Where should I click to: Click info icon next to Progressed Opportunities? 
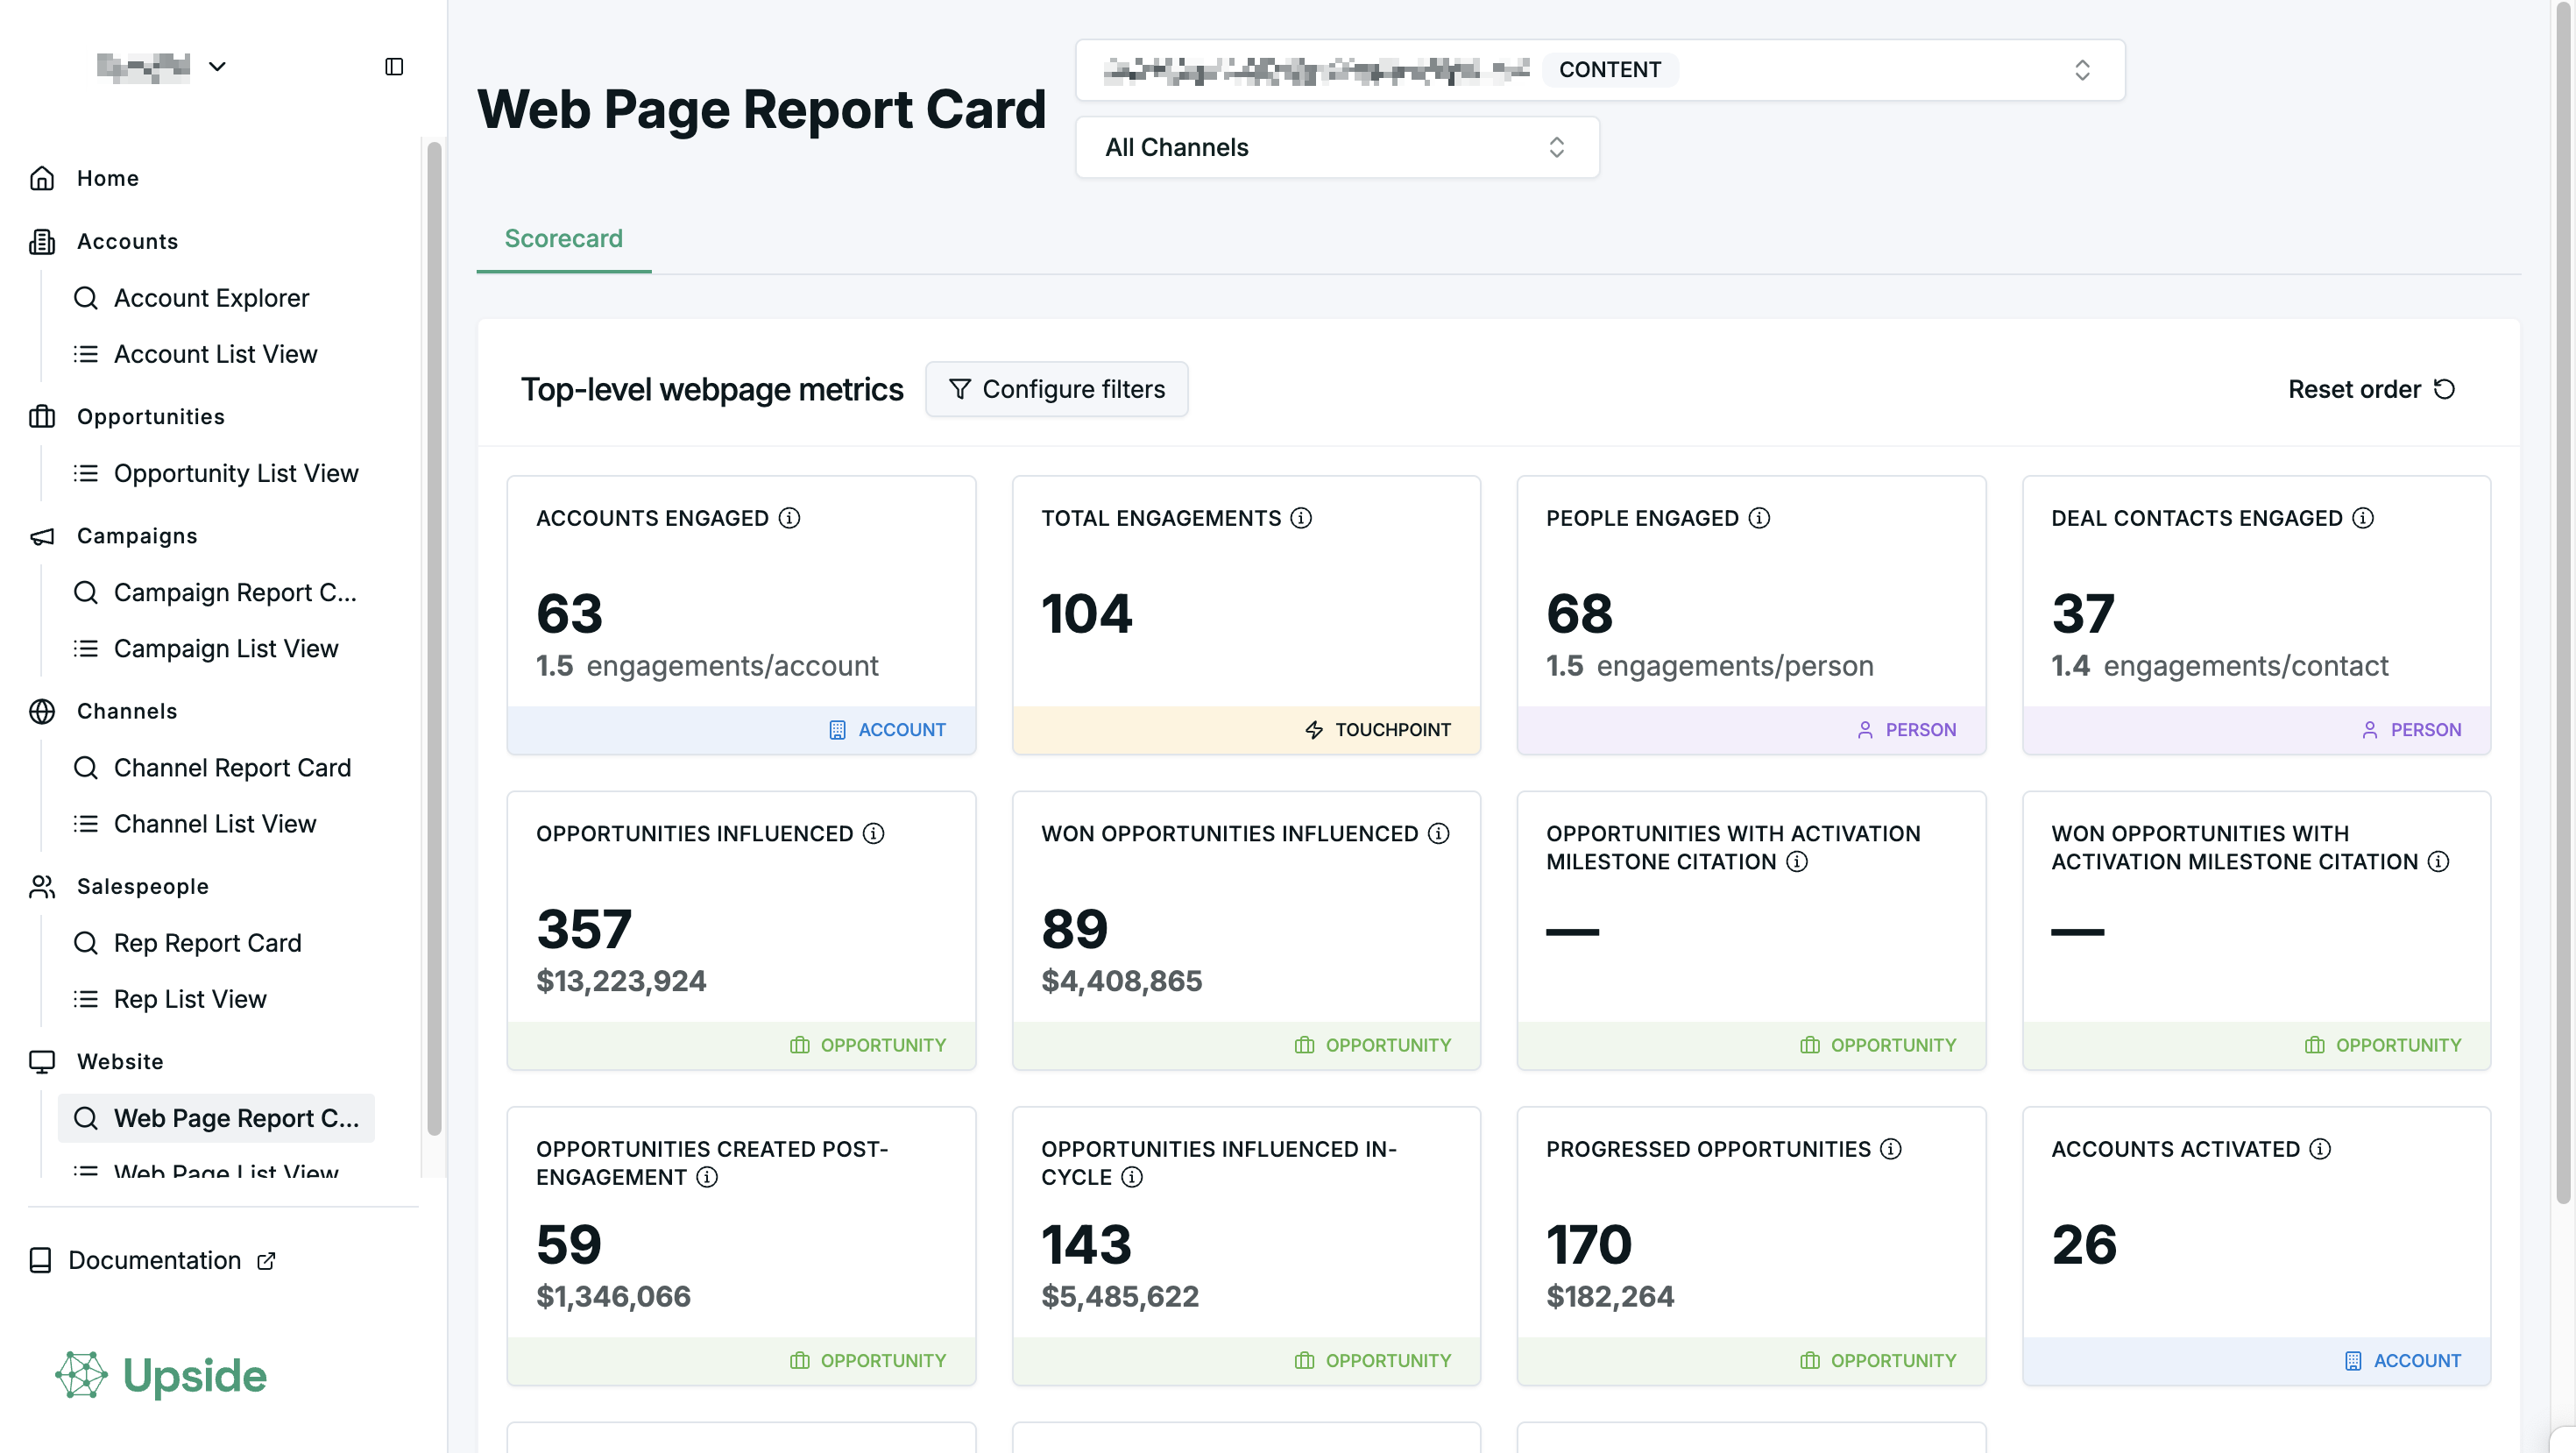[x=1890, y=1149]
